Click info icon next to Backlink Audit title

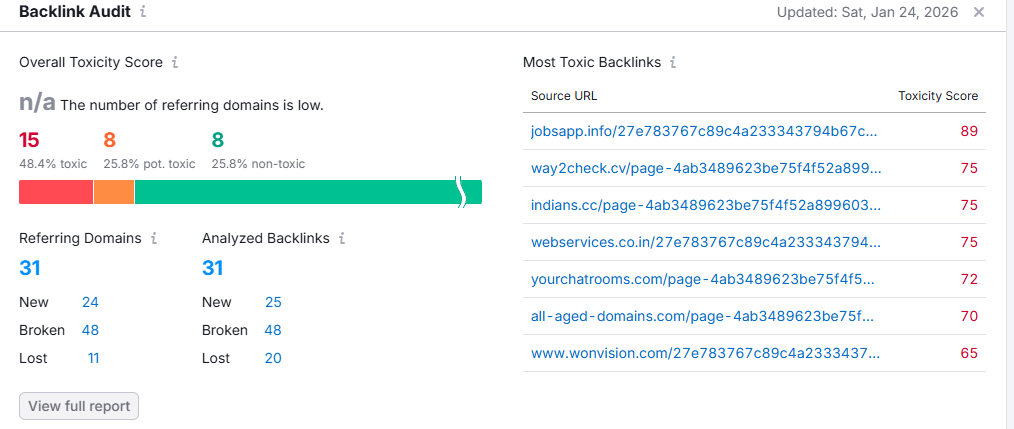[143, 12]
